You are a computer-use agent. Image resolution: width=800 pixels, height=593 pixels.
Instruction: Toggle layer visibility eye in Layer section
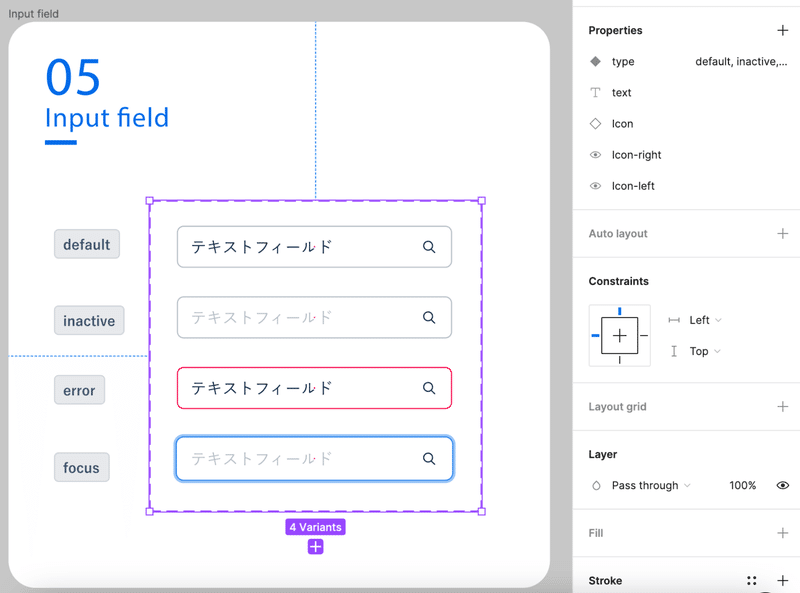pyautogui.click(x=783, y=485)
